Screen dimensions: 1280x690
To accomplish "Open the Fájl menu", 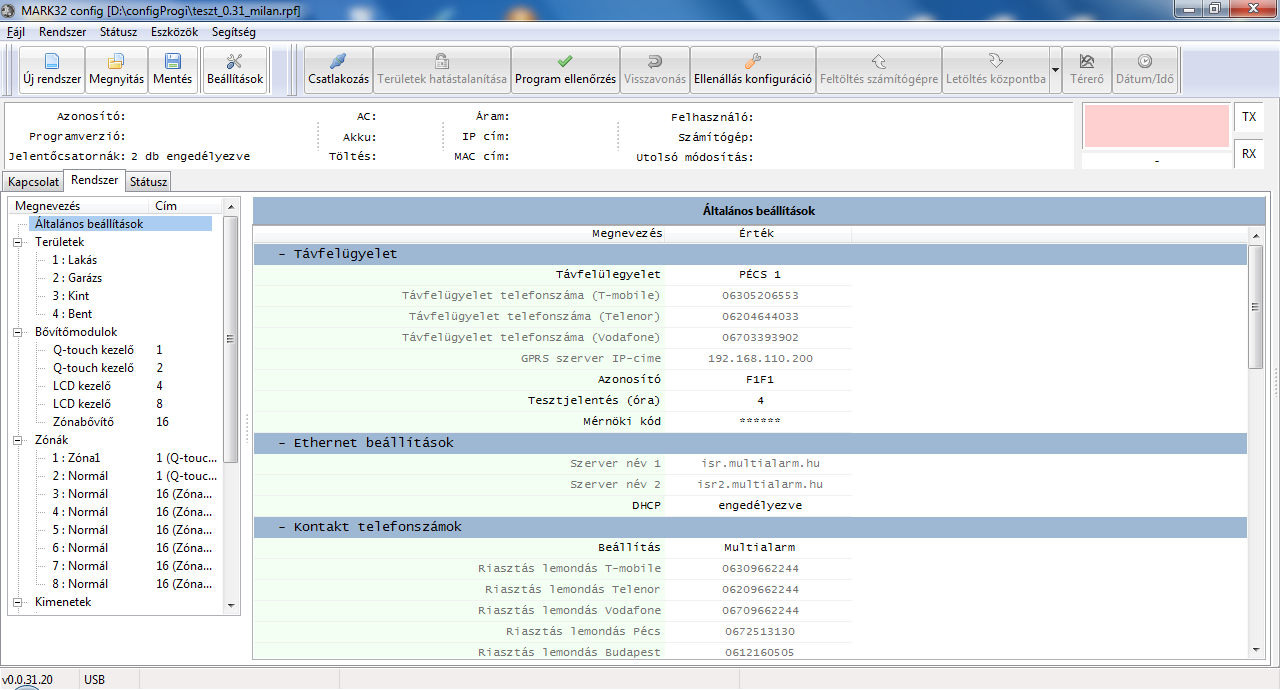I will pyautogui.click(x=16, y=32).
